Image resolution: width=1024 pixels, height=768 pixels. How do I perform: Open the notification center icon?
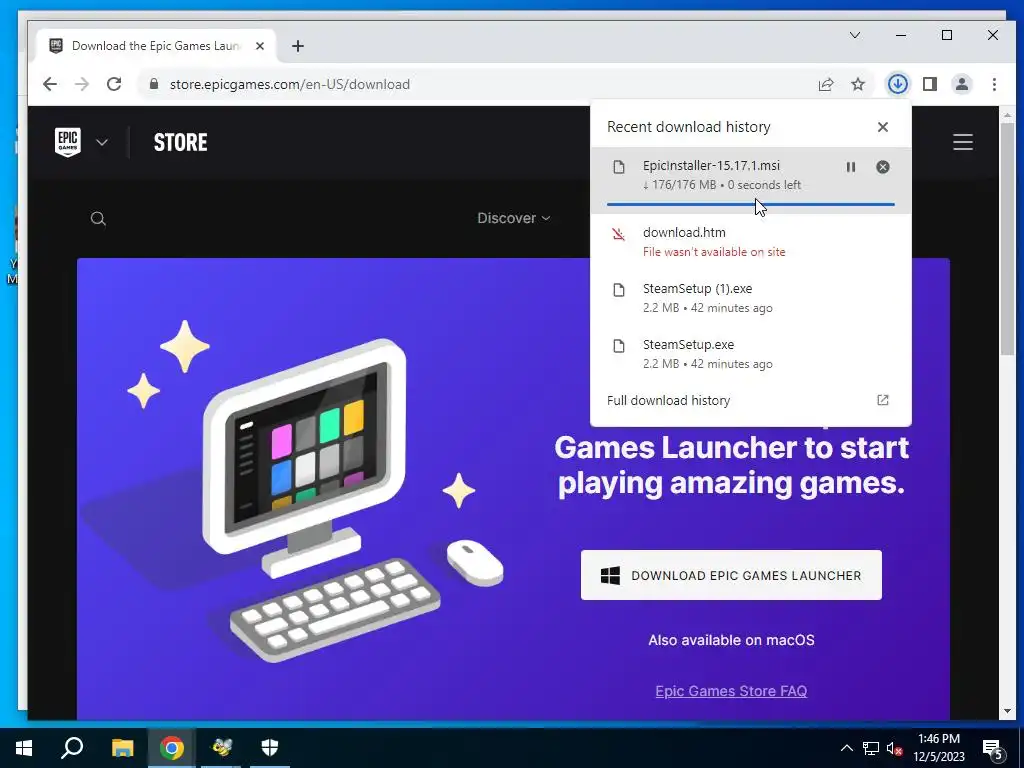[993, 750]
